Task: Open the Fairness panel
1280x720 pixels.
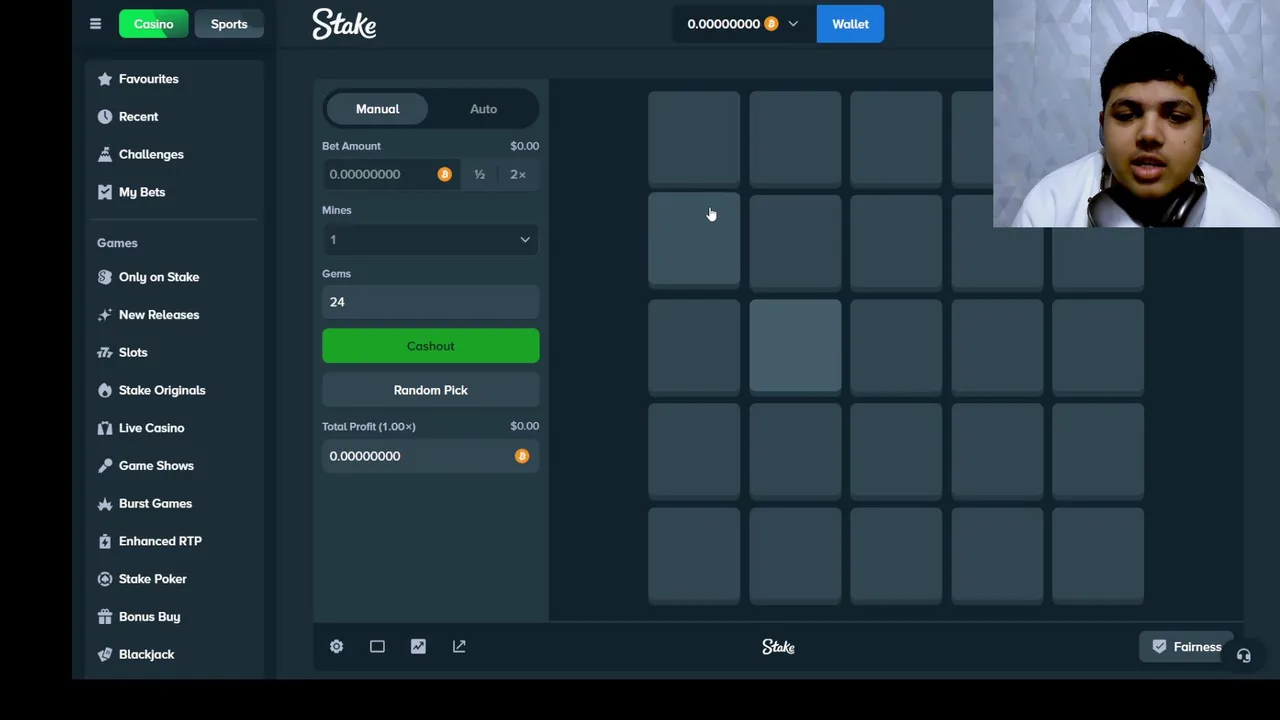Action: pyautogui.click(x=1187, y=647)
